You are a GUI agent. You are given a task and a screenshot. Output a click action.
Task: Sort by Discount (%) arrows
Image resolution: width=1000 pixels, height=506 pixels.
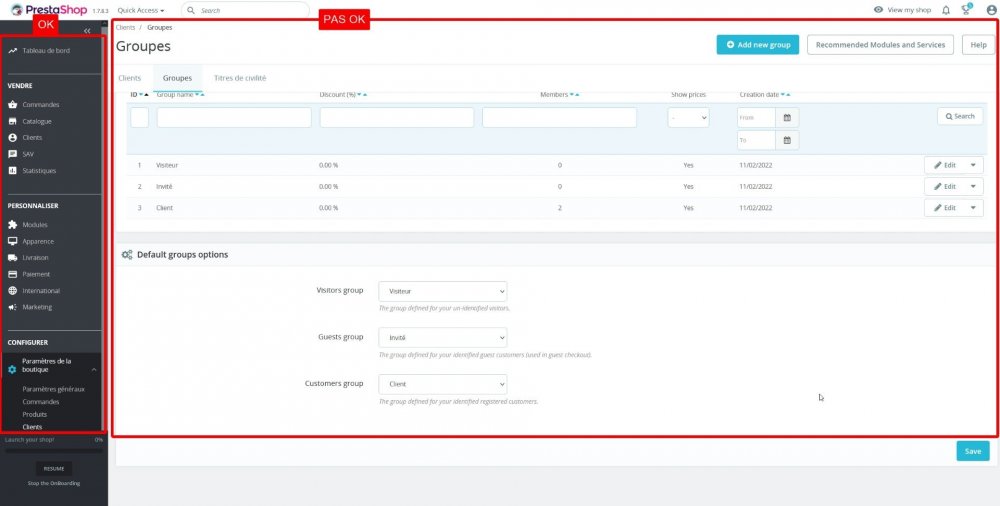click(x=362, y=94)
